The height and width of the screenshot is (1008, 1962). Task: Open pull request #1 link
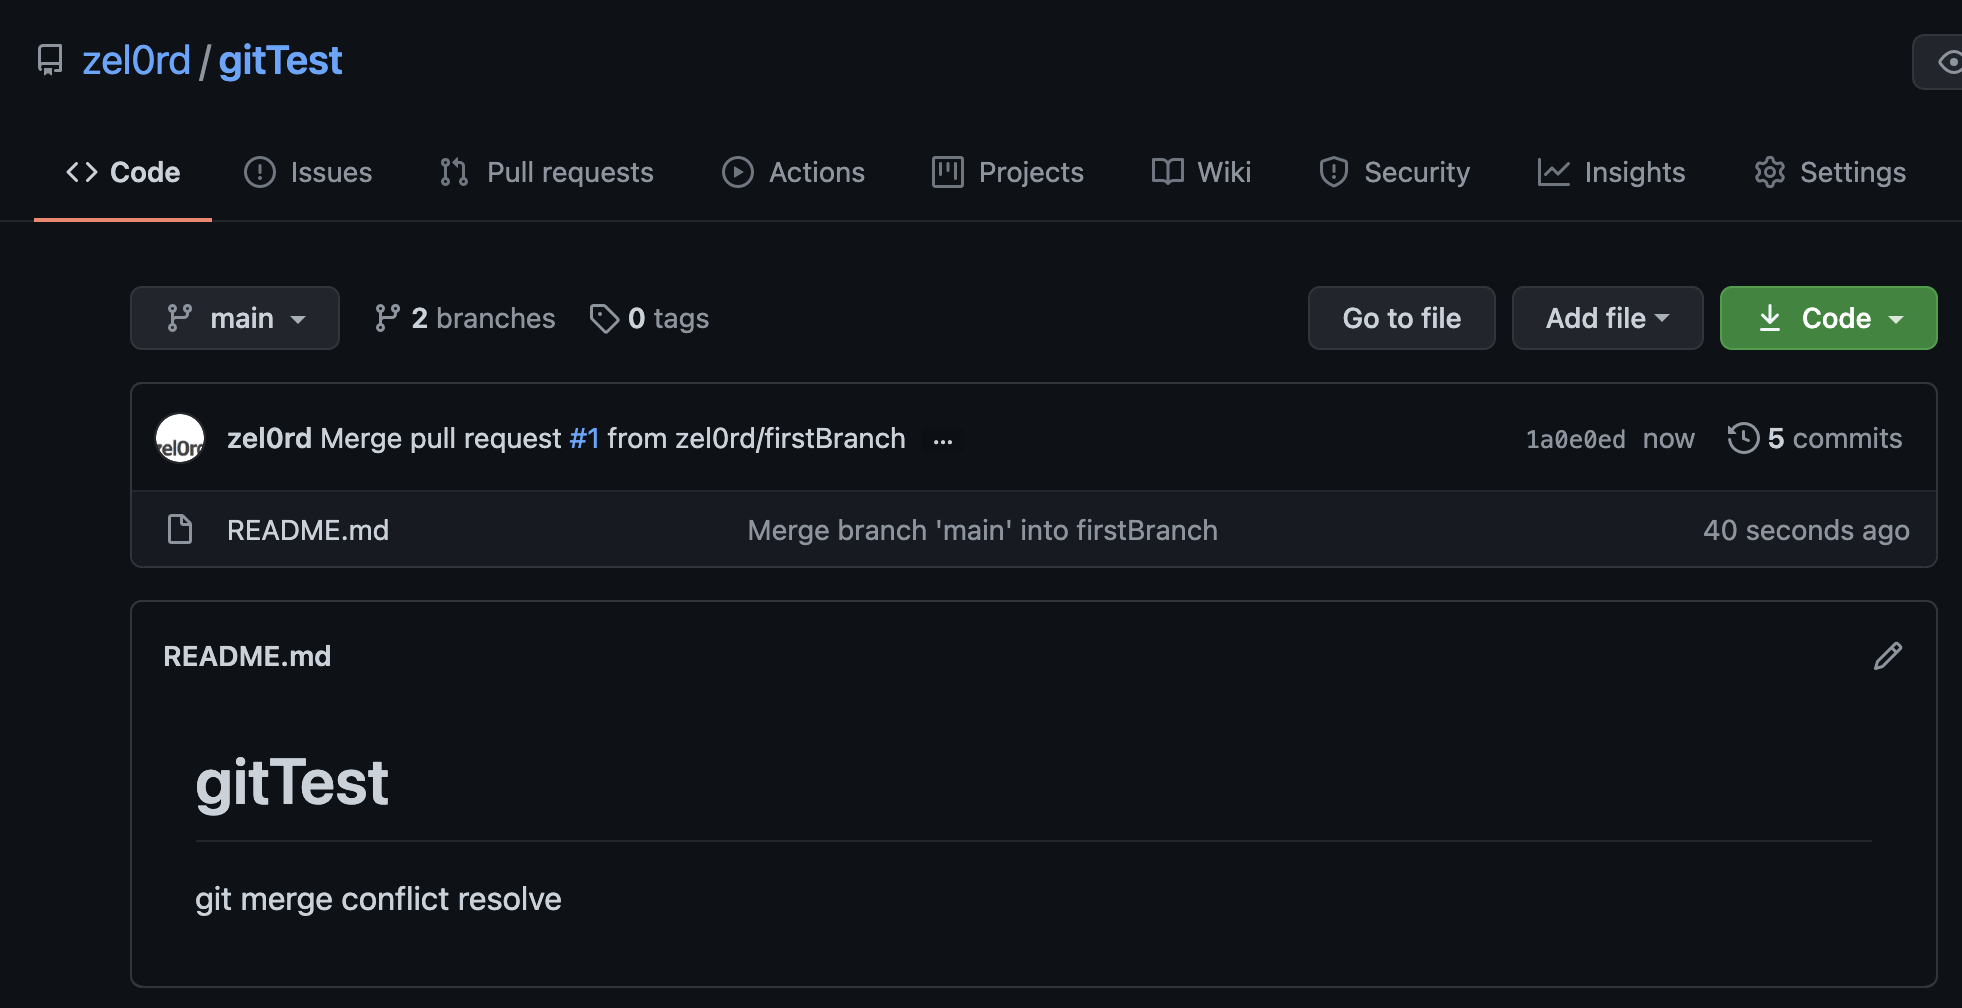(584, 438)
